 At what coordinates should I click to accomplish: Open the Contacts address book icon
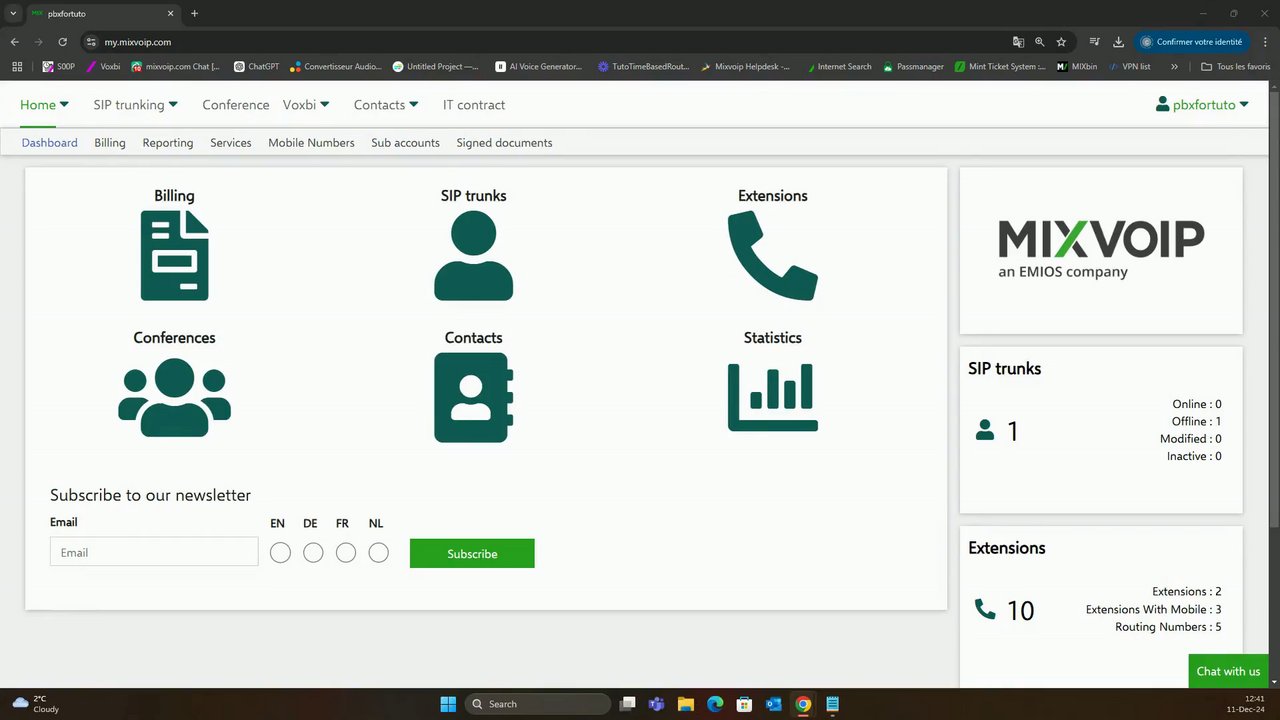tap(473, 397)
